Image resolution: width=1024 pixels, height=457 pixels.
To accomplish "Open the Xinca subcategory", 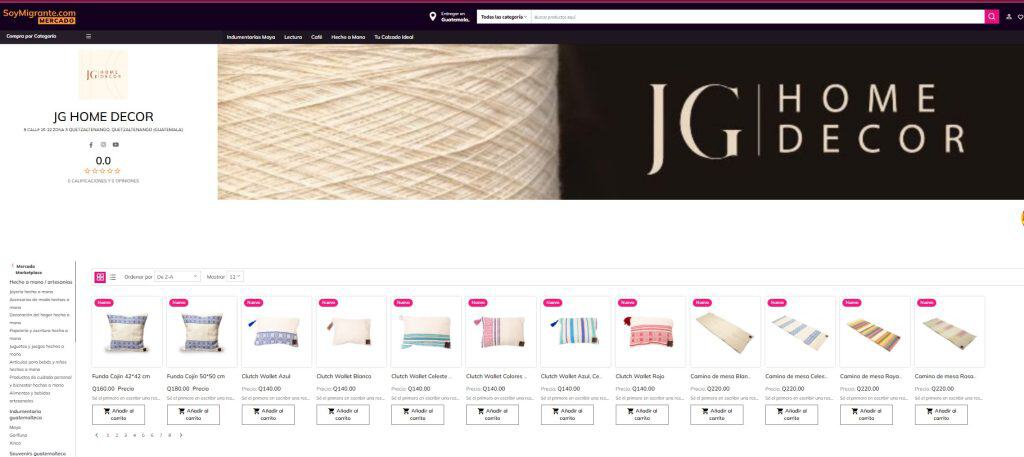I will coord(15,443).
